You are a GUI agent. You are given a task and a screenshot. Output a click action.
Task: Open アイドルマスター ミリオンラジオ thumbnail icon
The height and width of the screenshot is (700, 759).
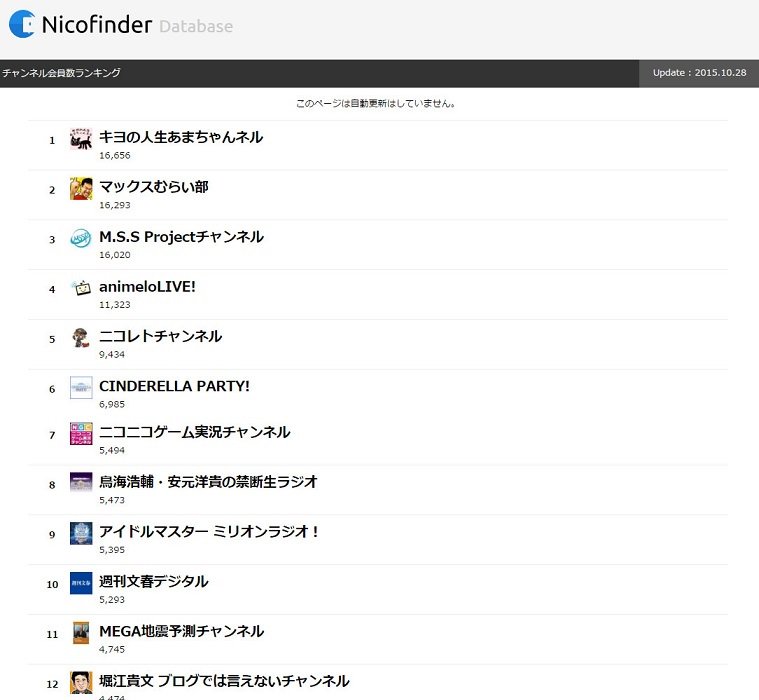point(81,533)
